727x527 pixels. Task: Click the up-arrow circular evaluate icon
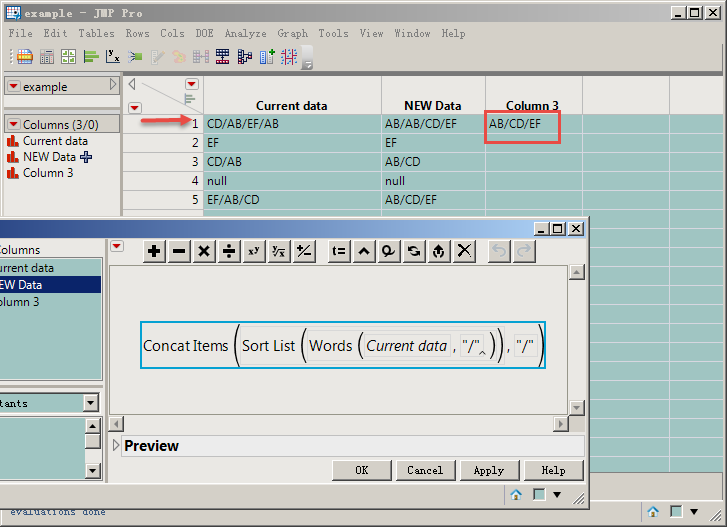439,251
